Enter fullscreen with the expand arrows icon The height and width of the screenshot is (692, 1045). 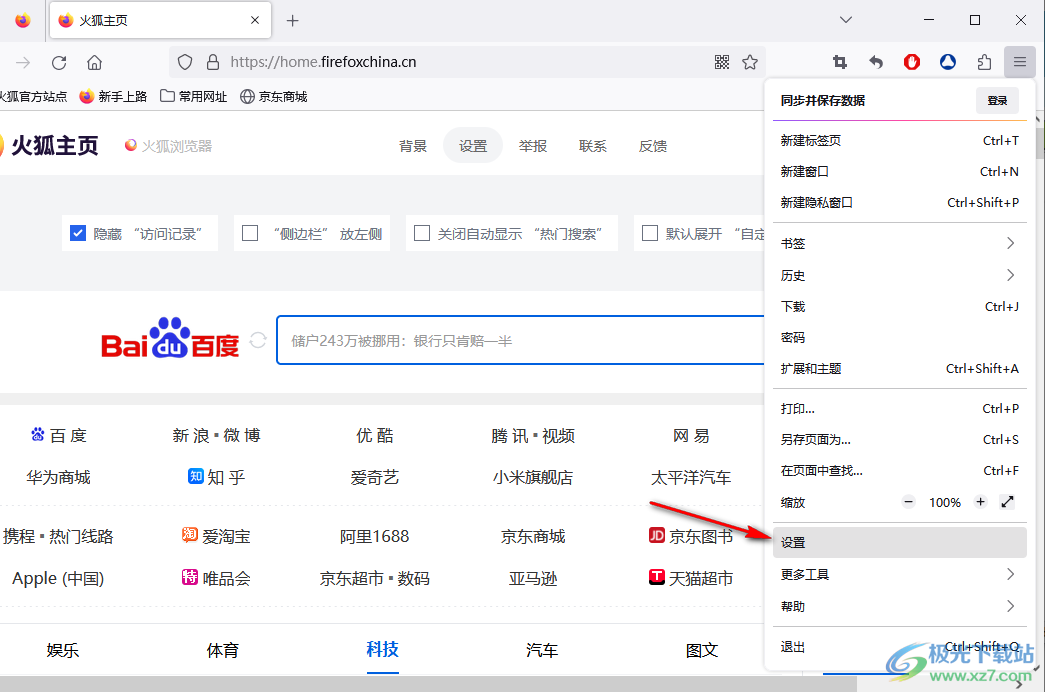click(x=1008, y=502)
